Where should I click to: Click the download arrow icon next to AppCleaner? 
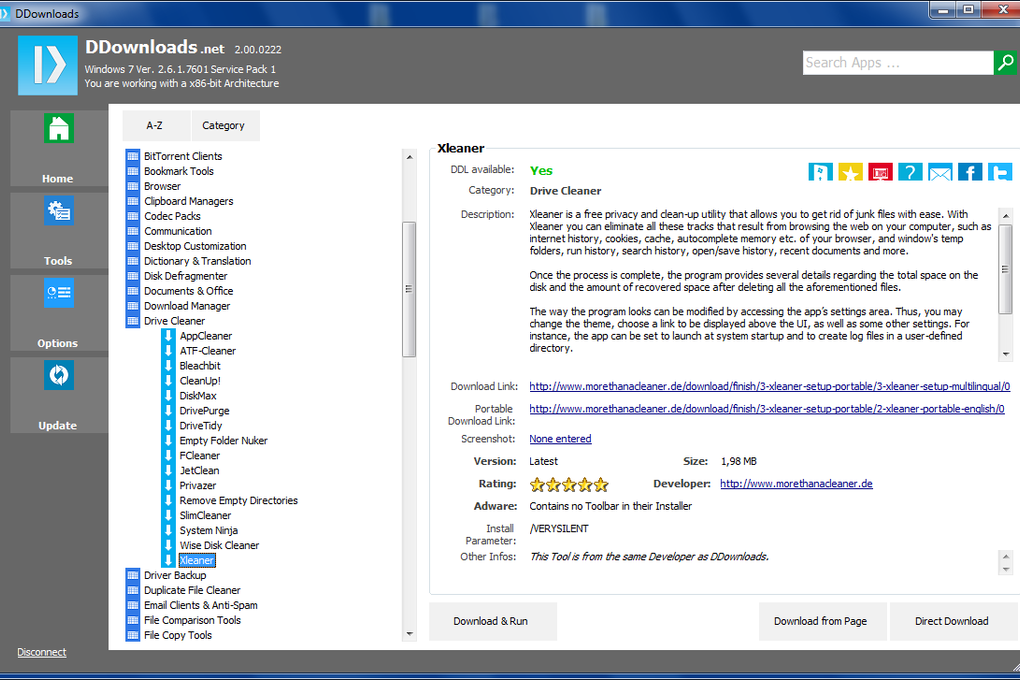168,336
